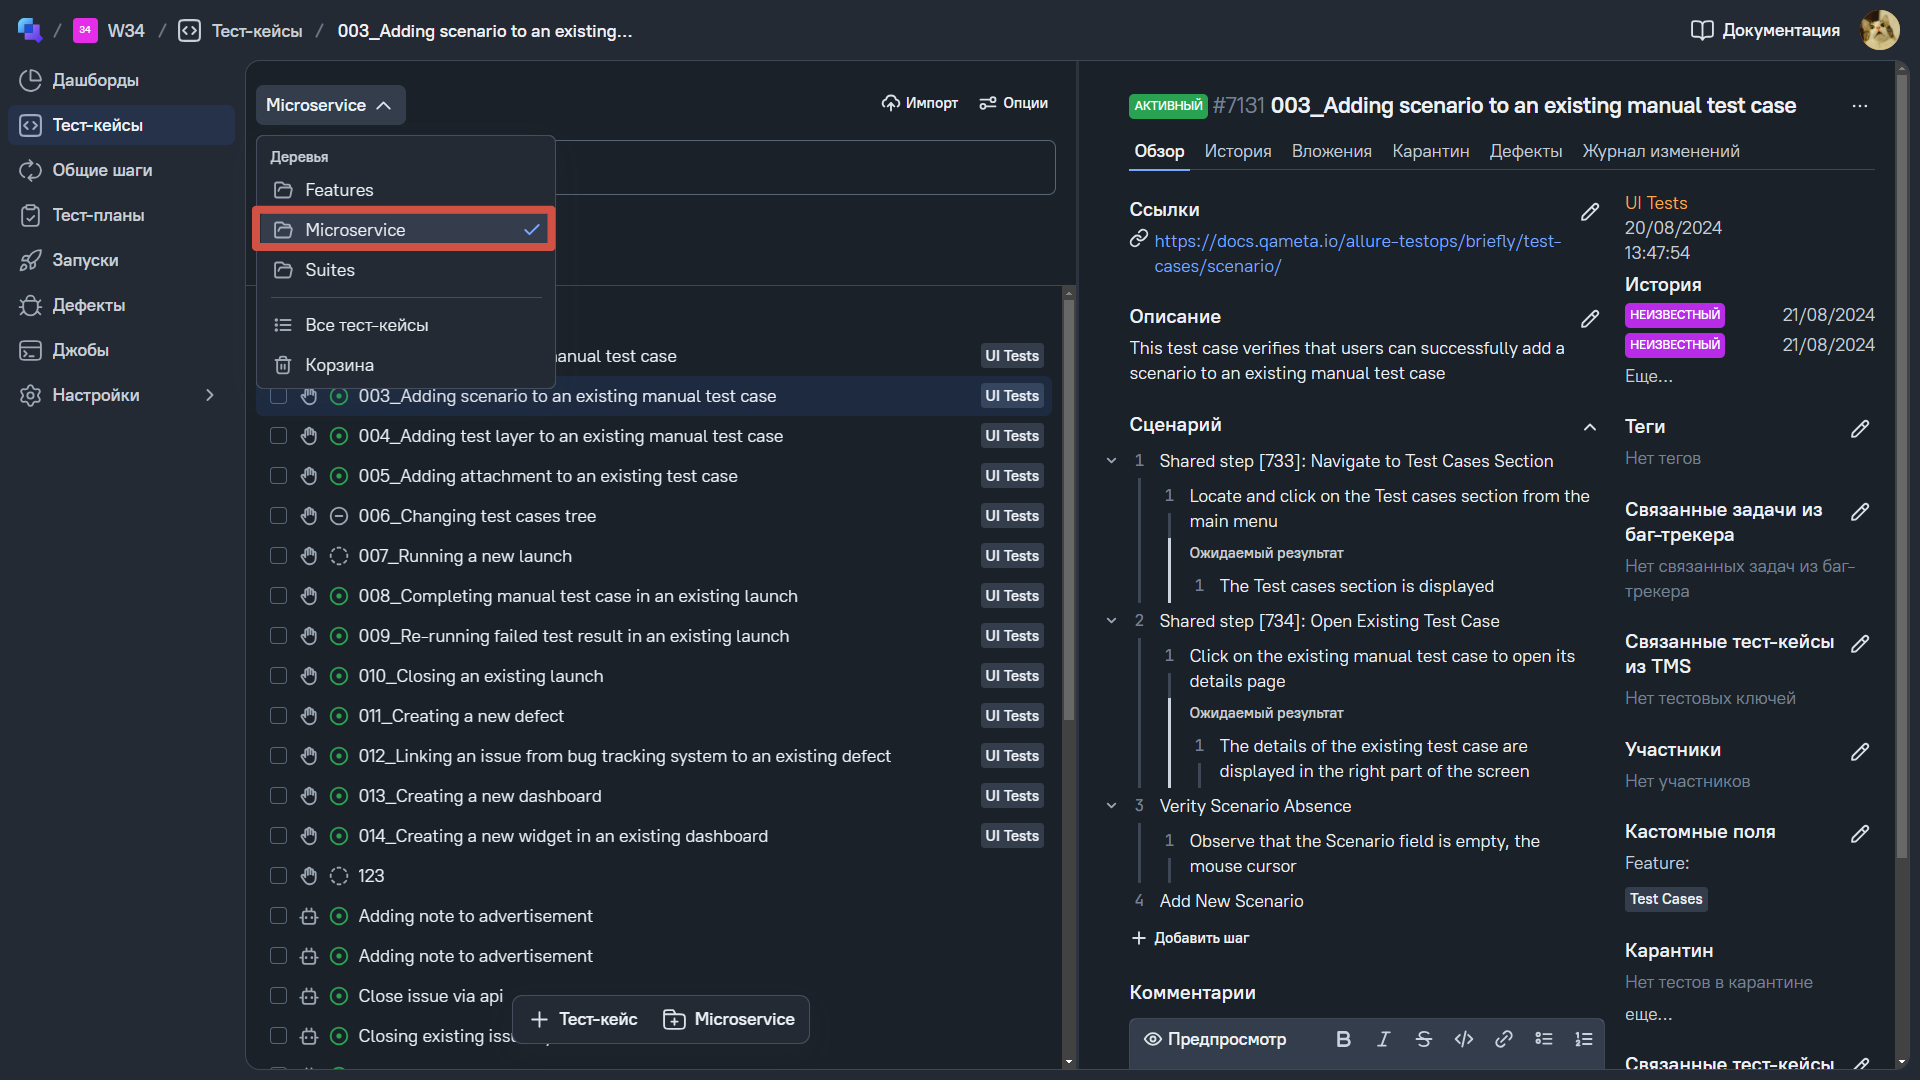Expand Настройки submenu arrow in sidebar
The height and width of the screenshot is (1080, 1920).
[x=210, y=395]
